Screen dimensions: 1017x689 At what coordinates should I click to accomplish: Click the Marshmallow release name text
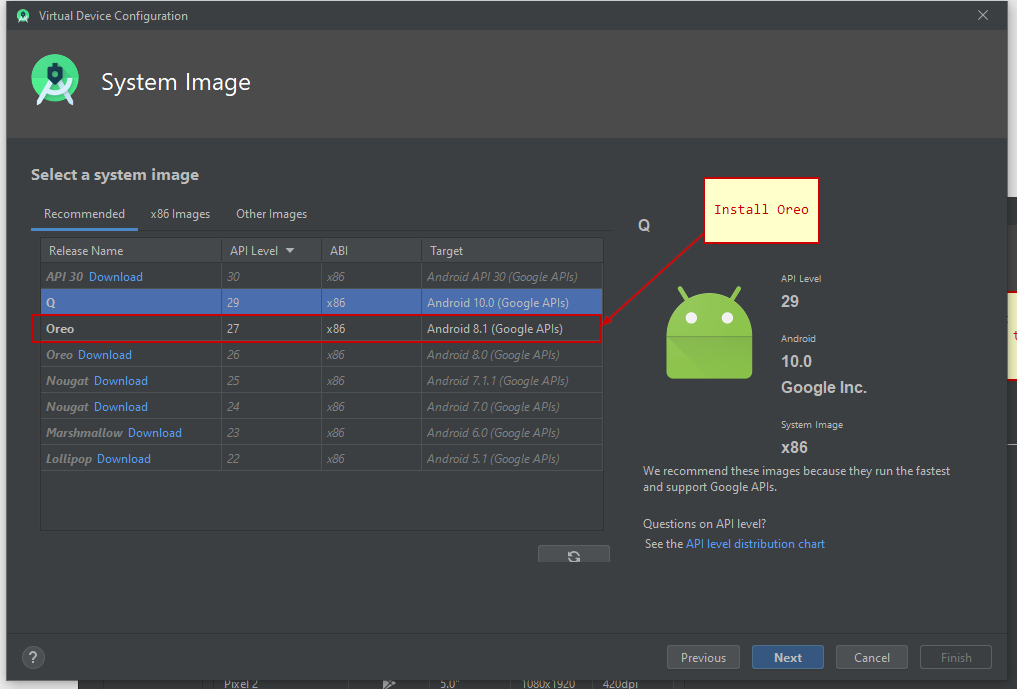tap(84, 433)
